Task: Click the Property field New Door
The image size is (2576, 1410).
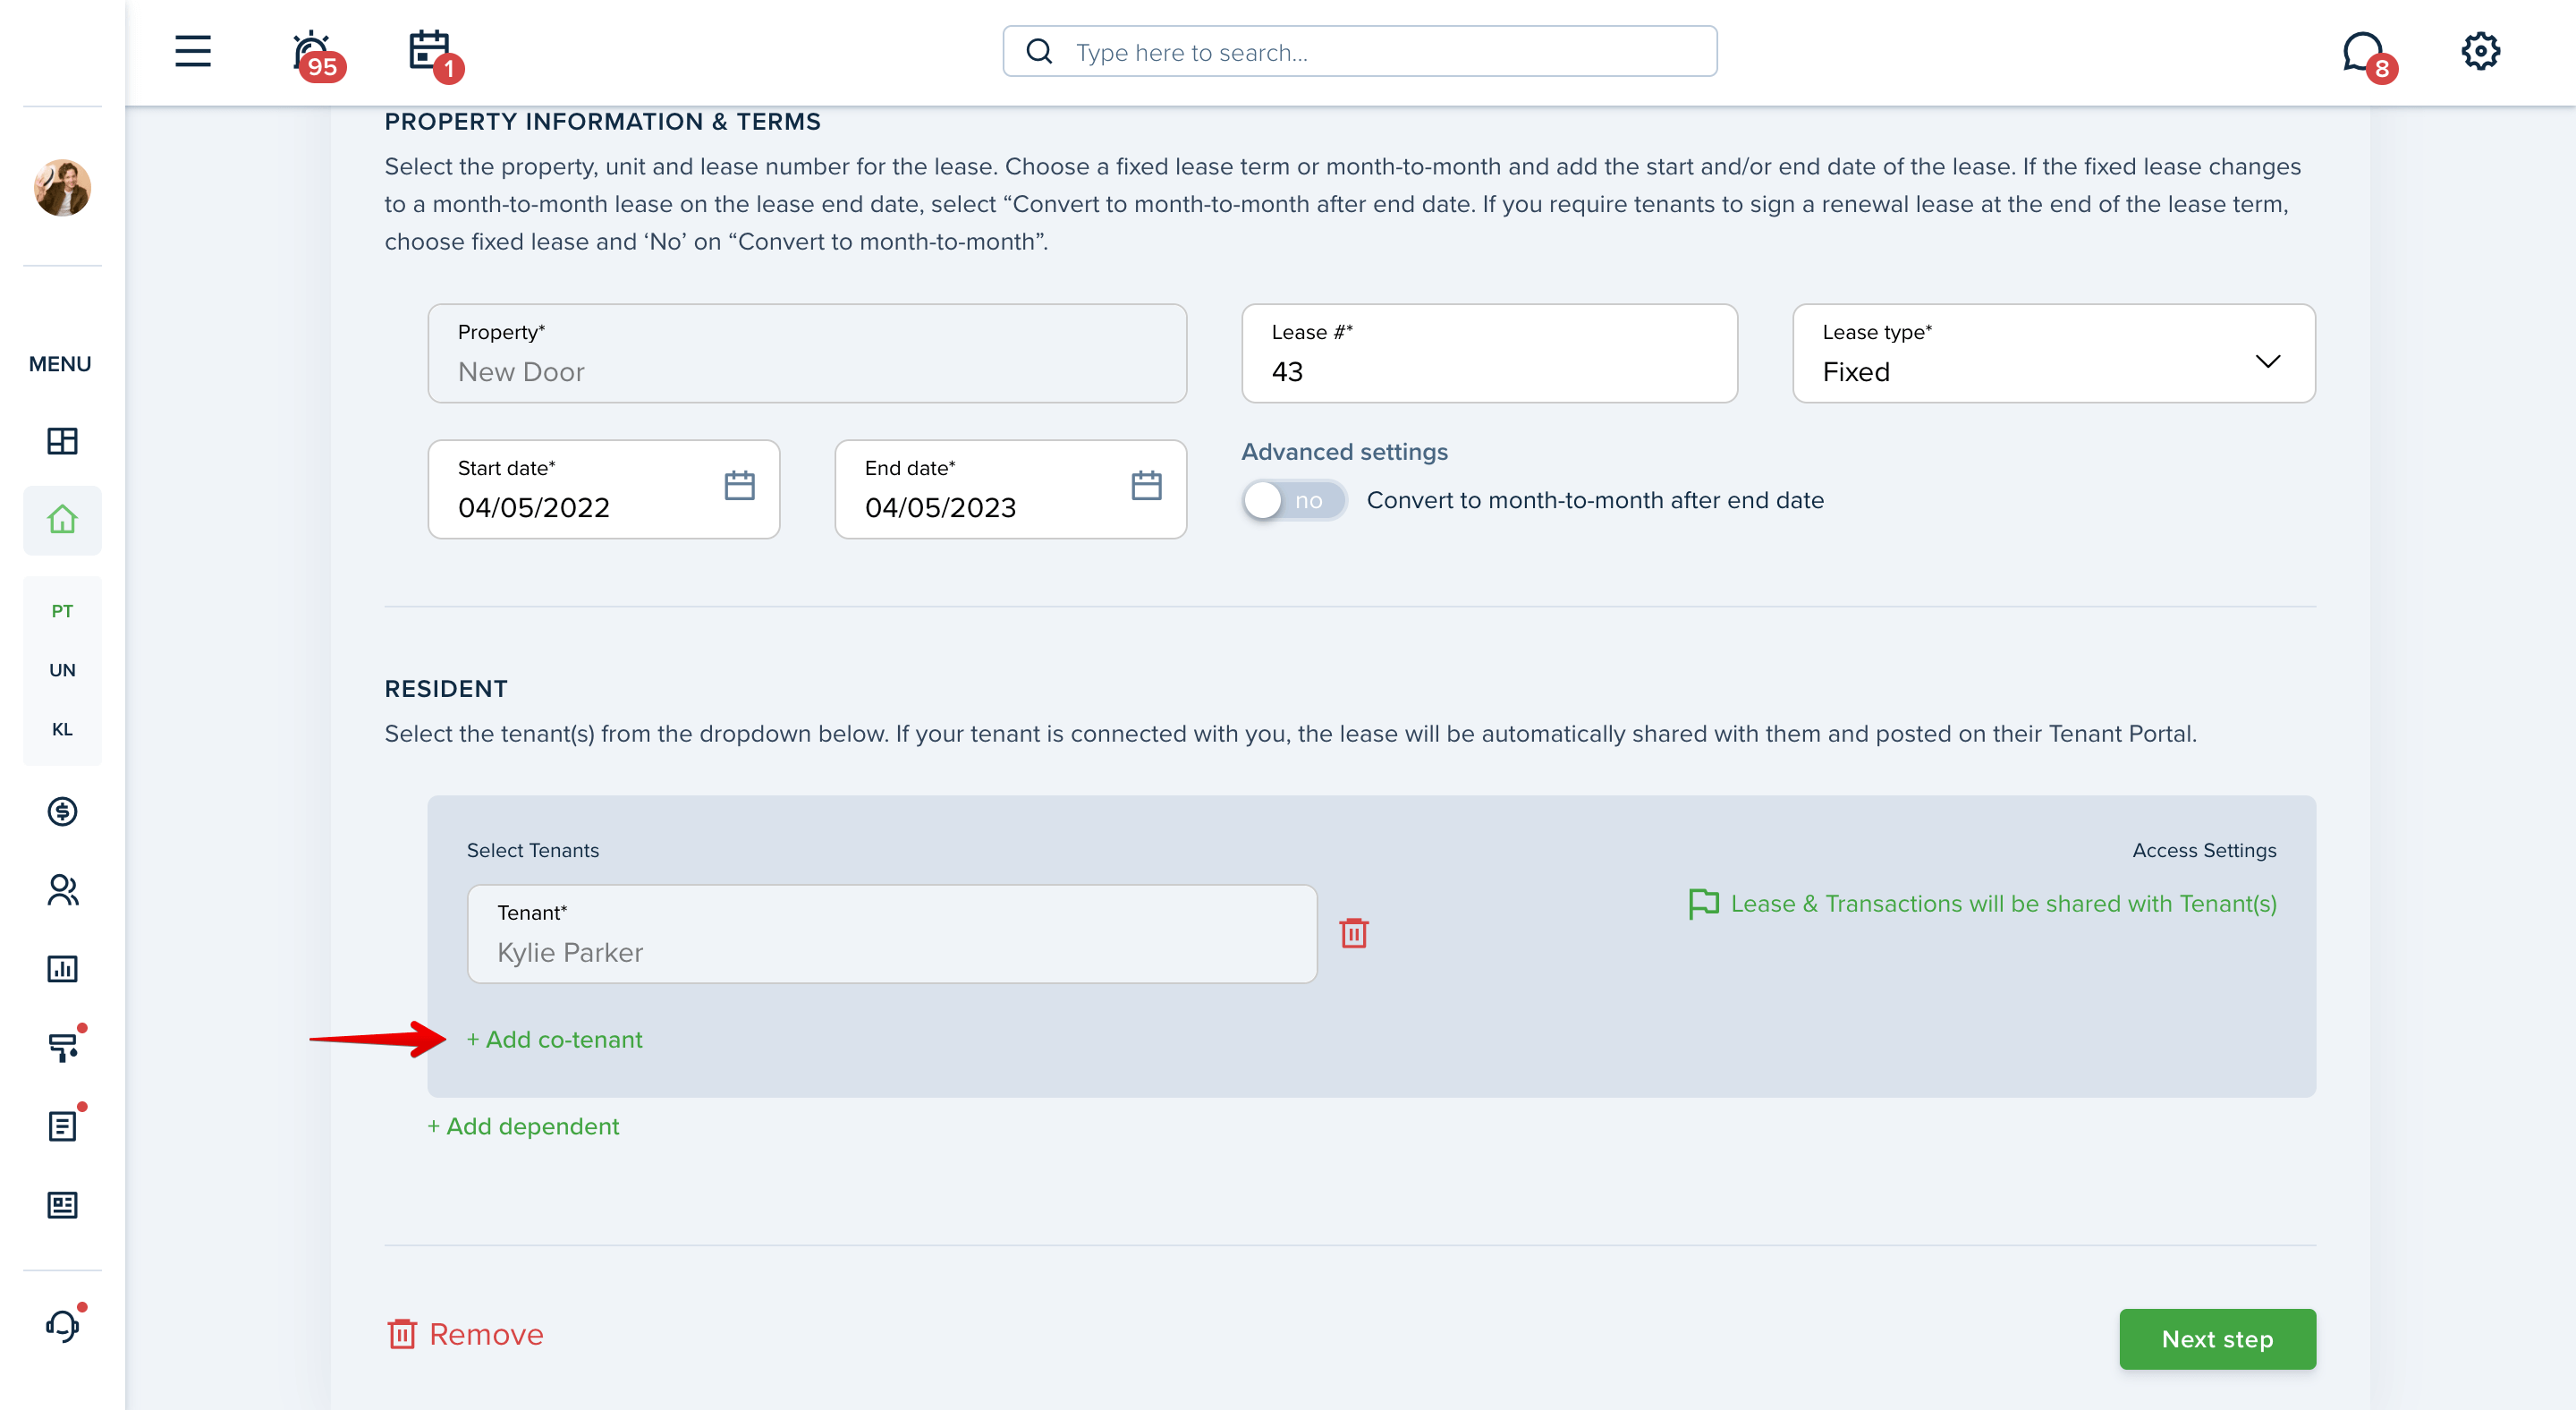Action: pos(807,353)
